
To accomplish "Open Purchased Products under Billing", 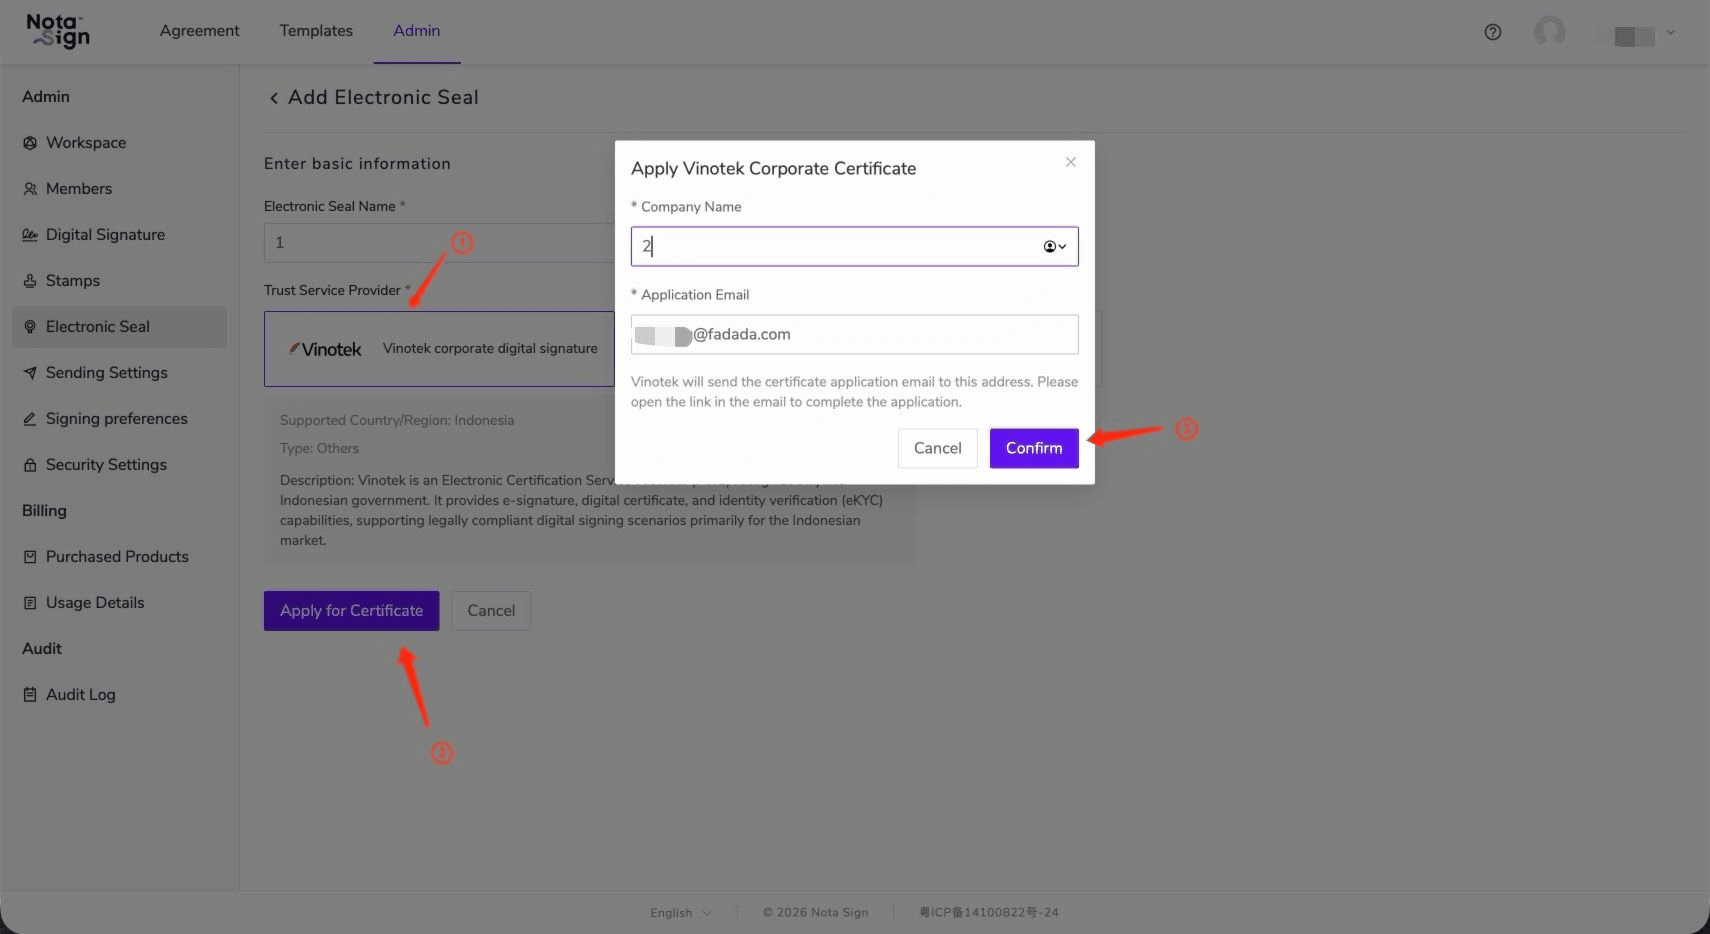I will pyautogui.click(x=119, y=557).
